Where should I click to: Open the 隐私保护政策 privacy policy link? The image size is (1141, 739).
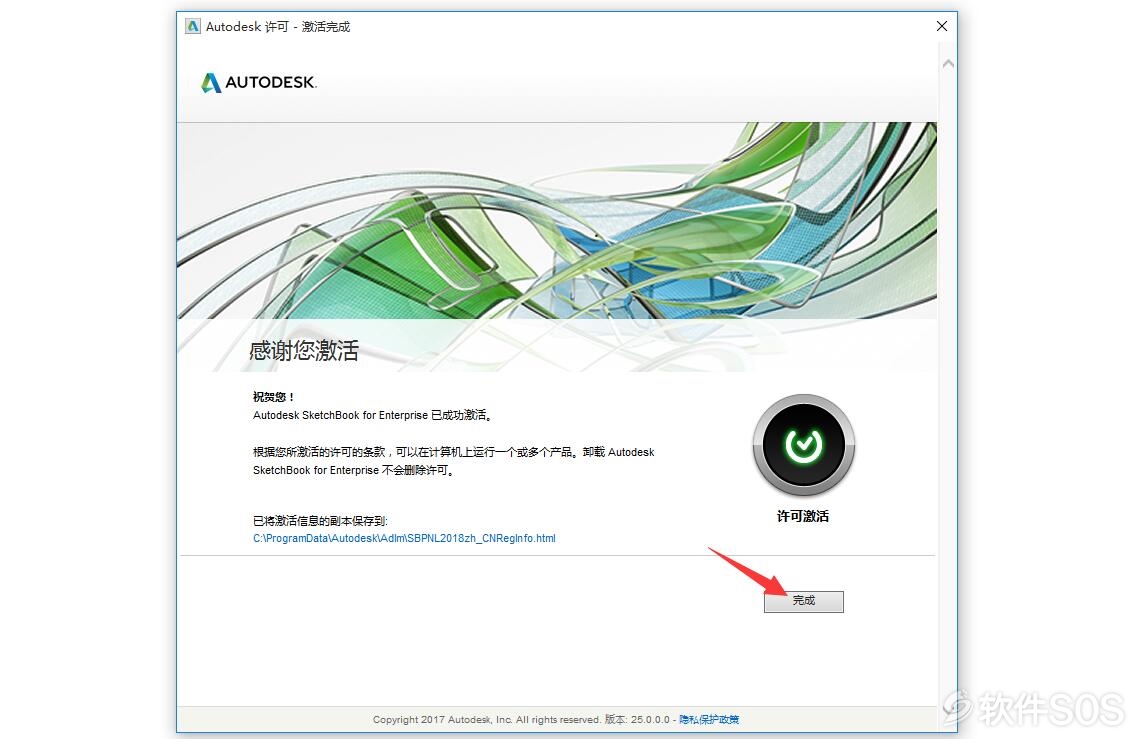709,719
